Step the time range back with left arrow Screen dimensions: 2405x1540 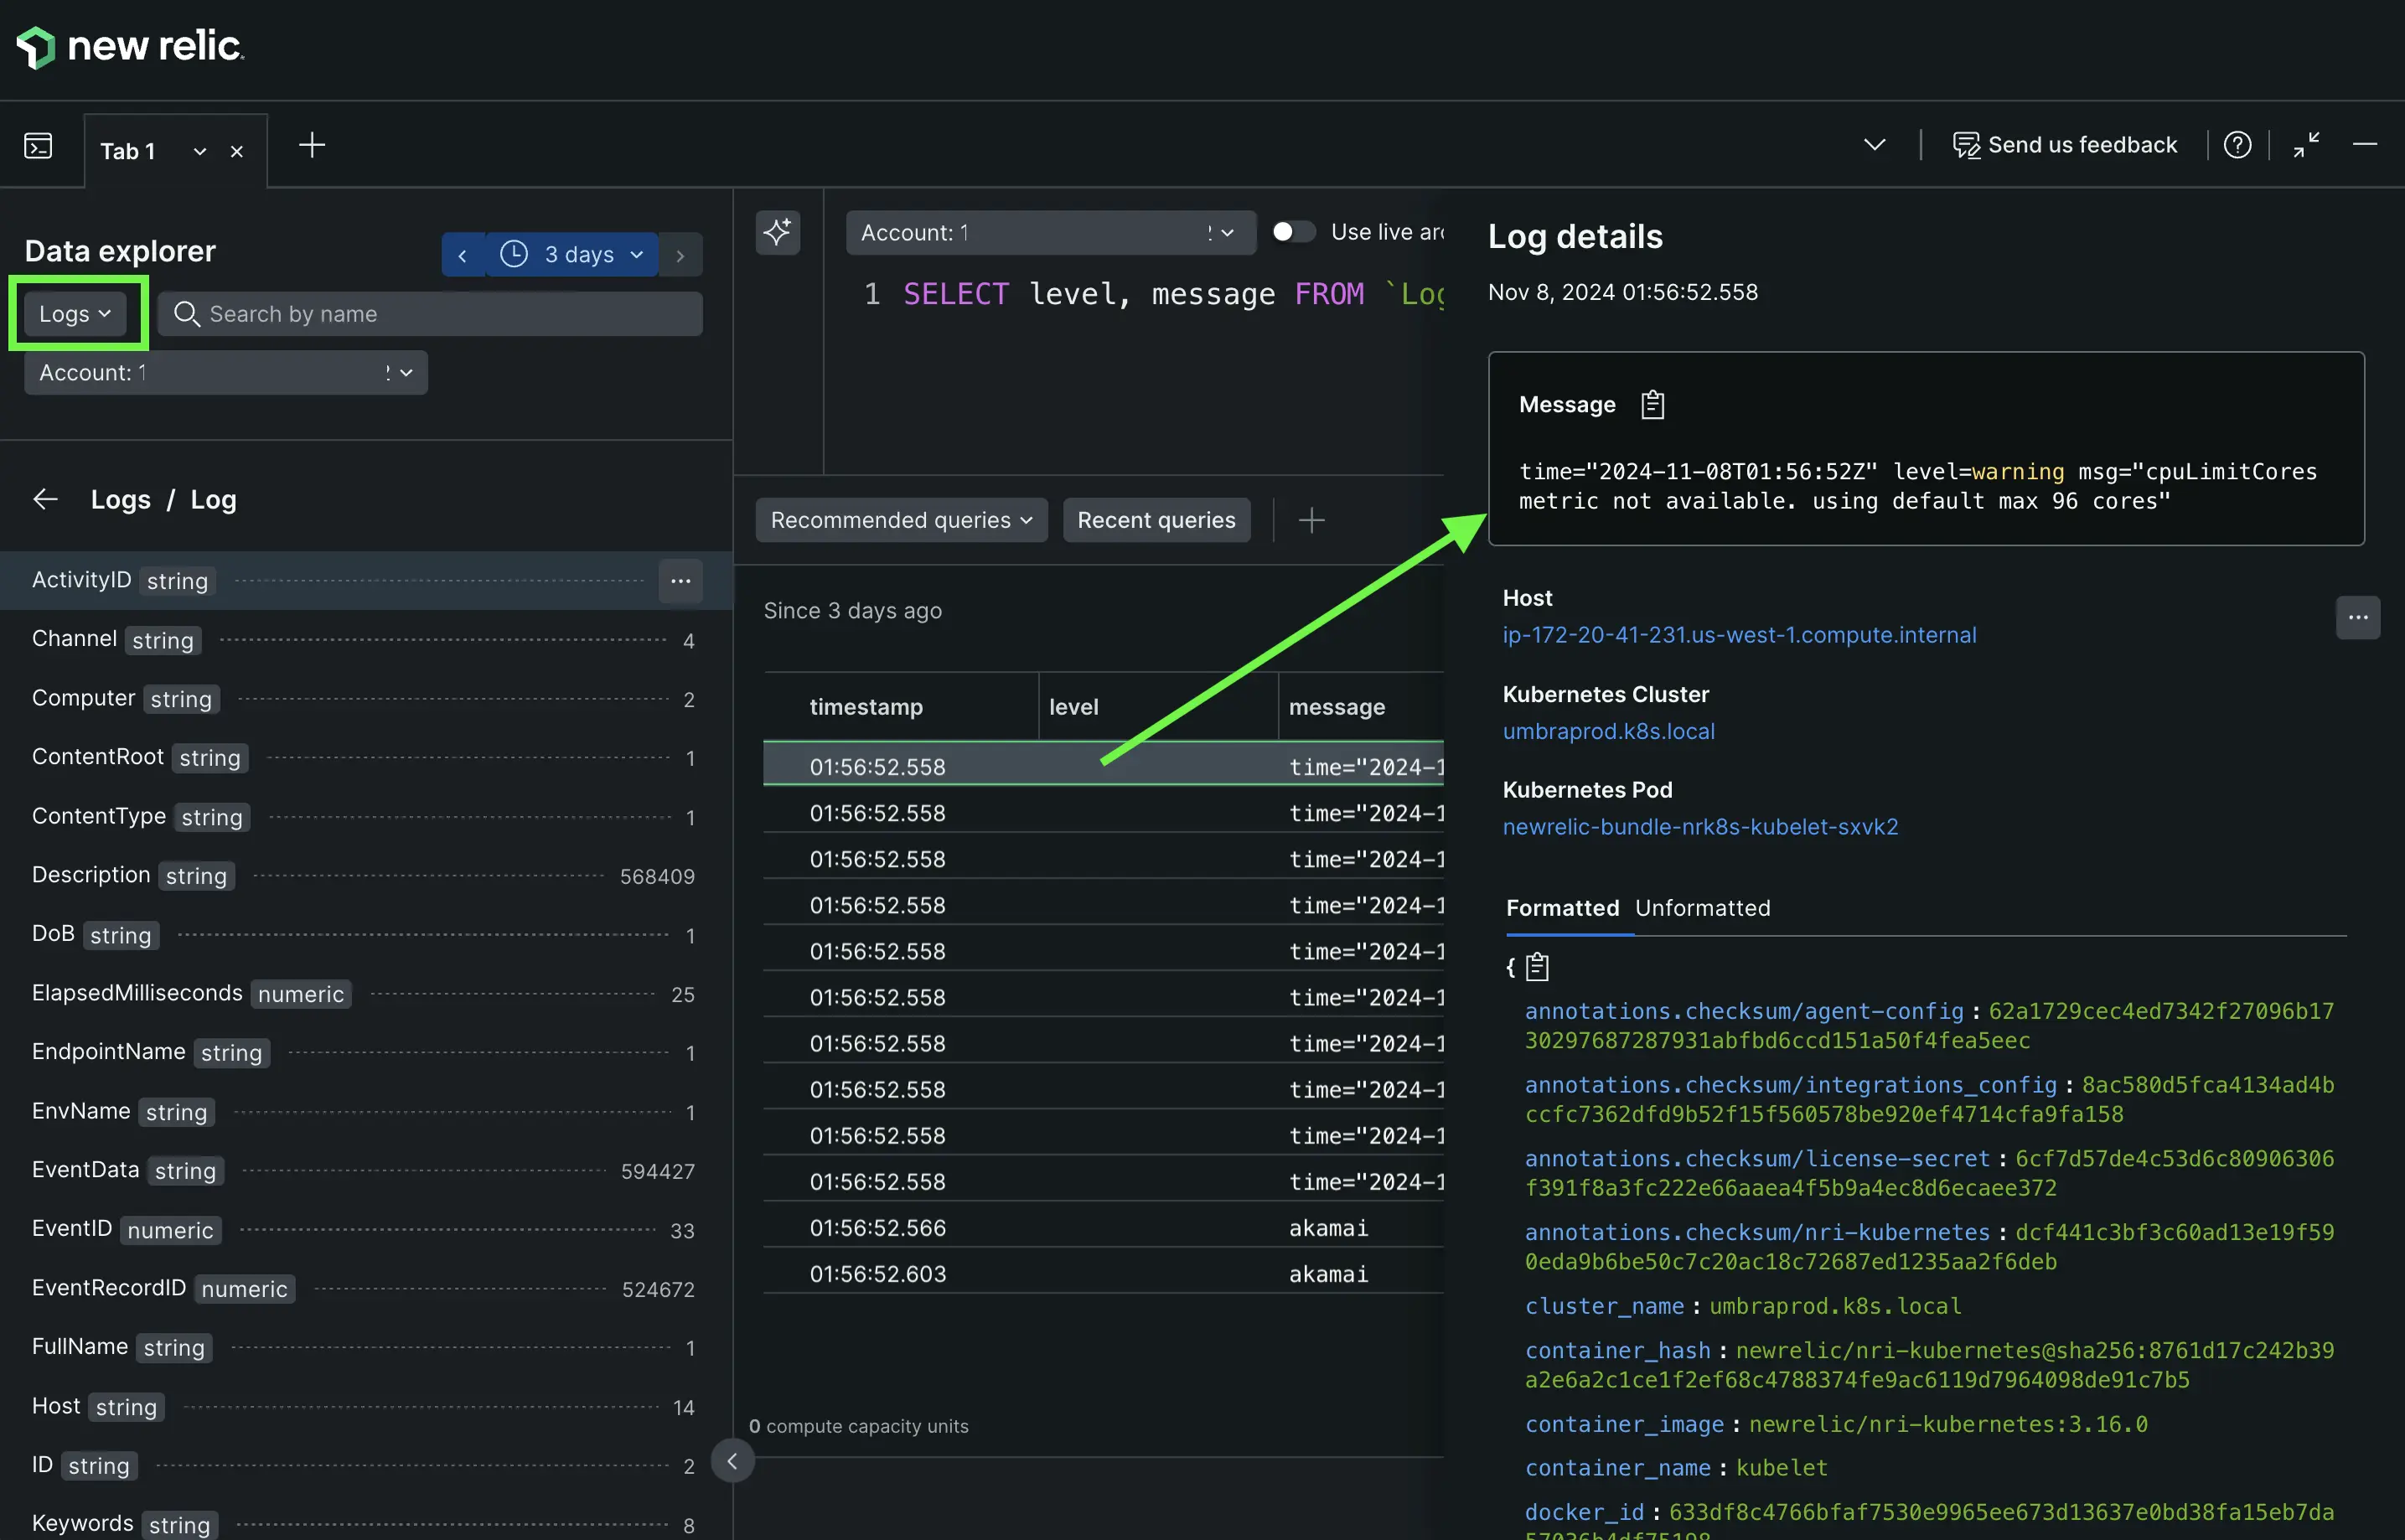coord(463,255)
